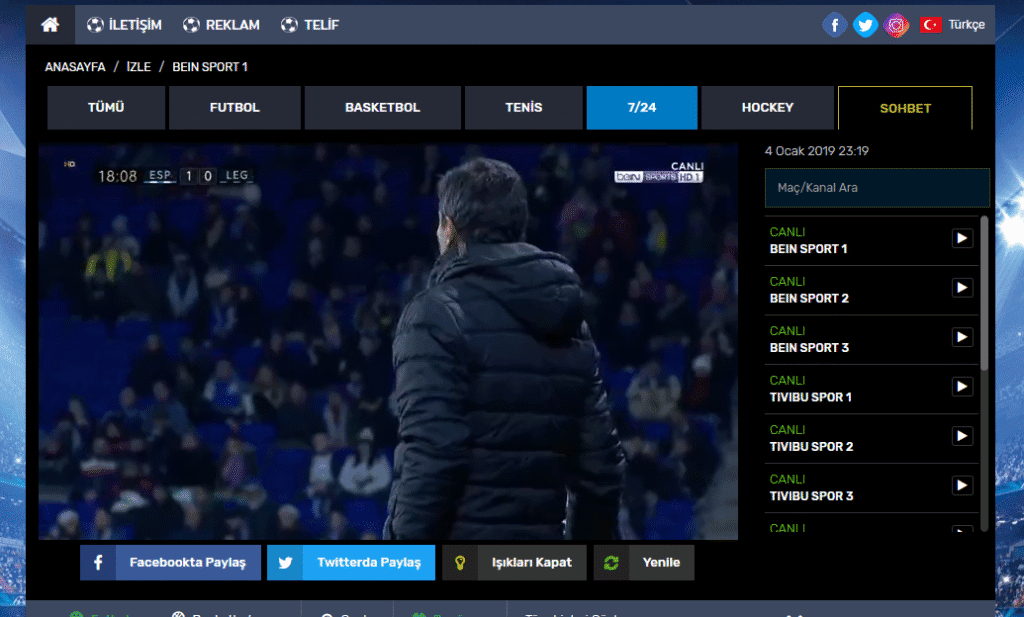This screenshot has width=1024, height=617.
Task: Select the TIVIBU SPOR 1 channel name
Action: pos(810,397)
